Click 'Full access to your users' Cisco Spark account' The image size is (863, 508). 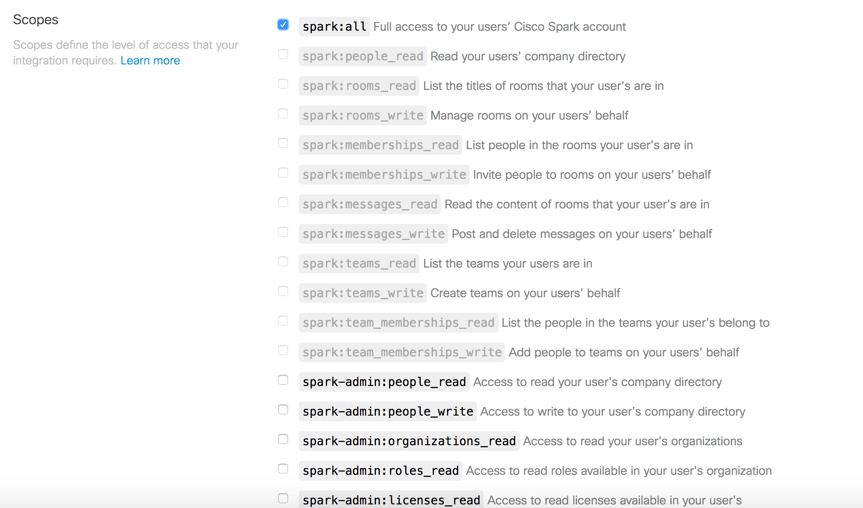[500, 27]
